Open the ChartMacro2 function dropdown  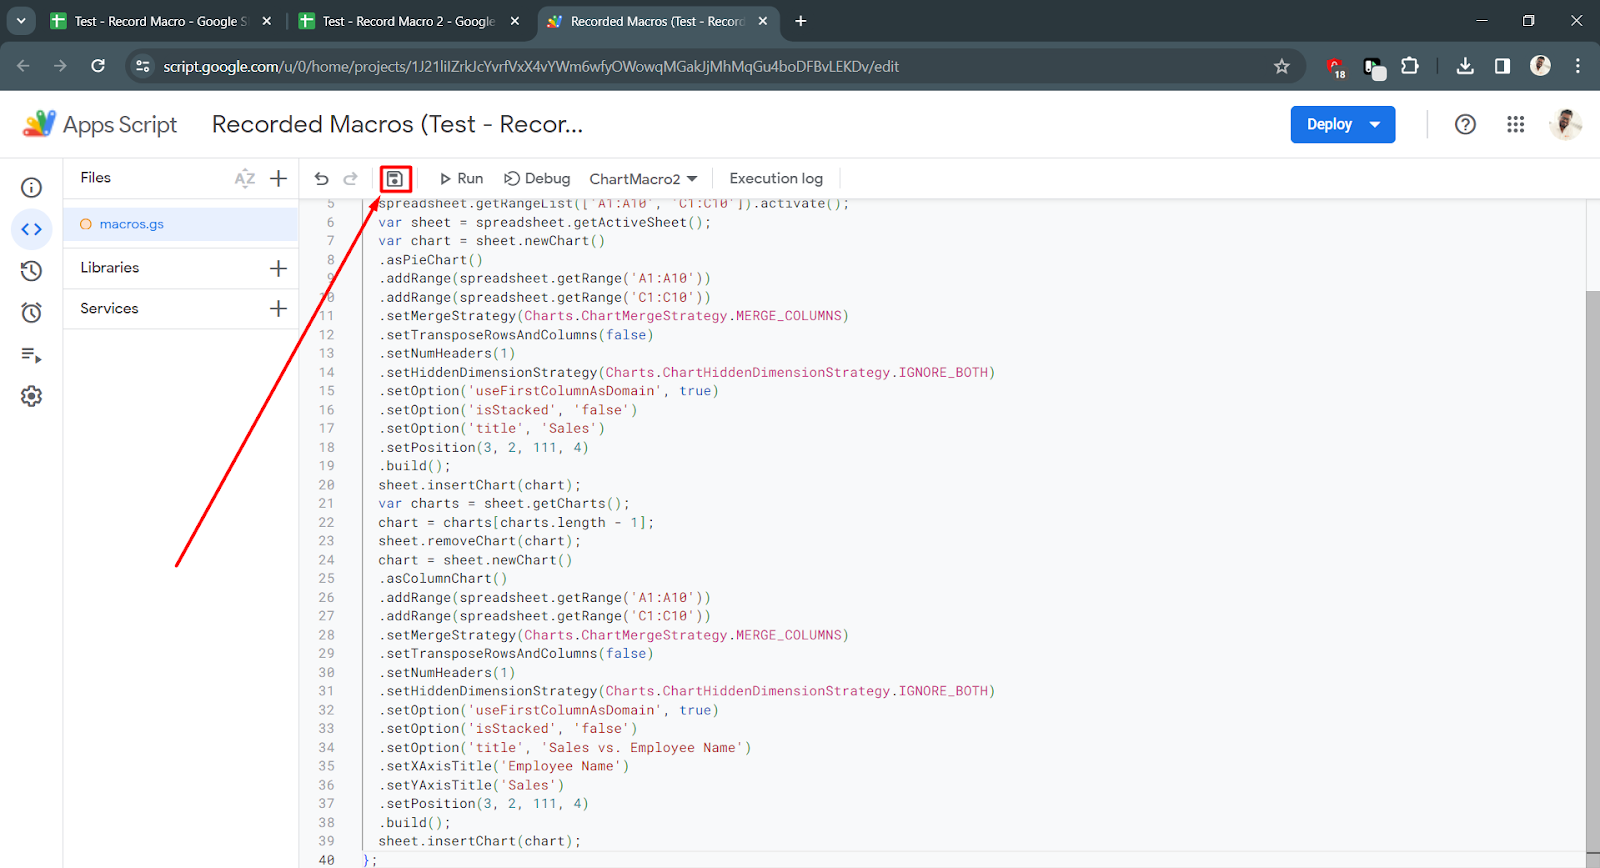point(643,179)
